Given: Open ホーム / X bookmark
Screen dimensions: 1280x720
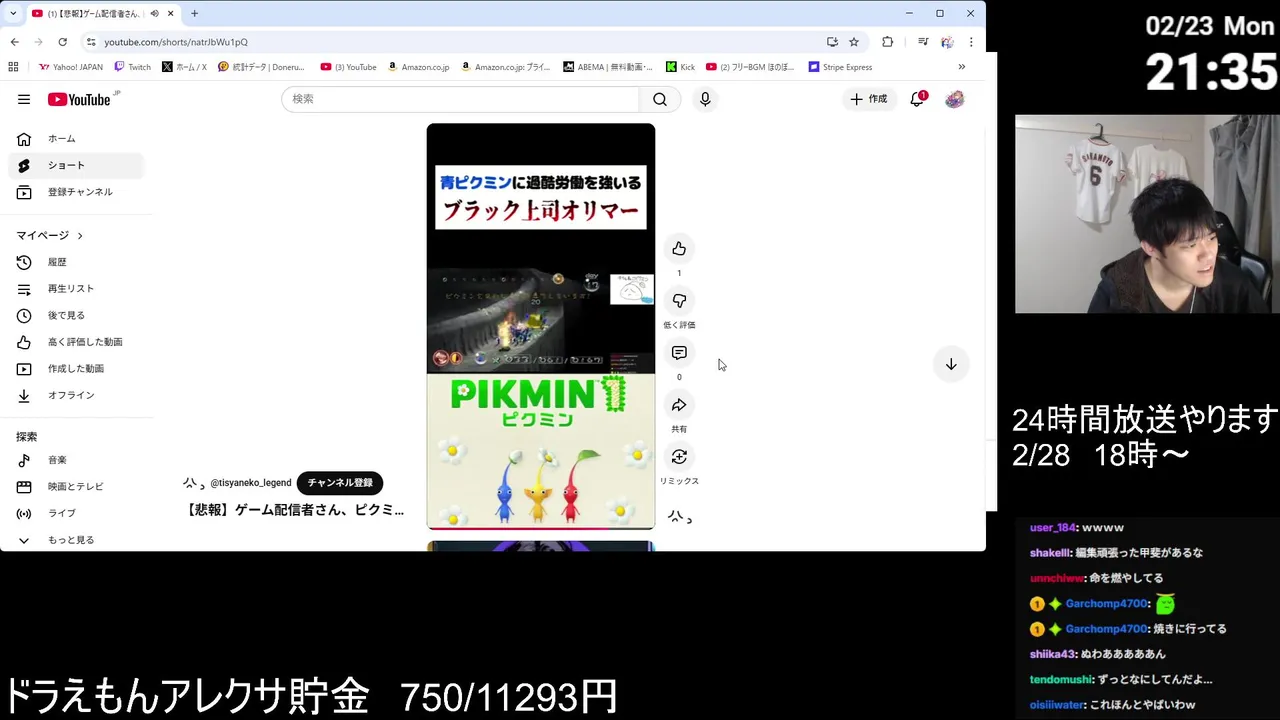Looking at the screenshot, I should click(x=184, y=67).
